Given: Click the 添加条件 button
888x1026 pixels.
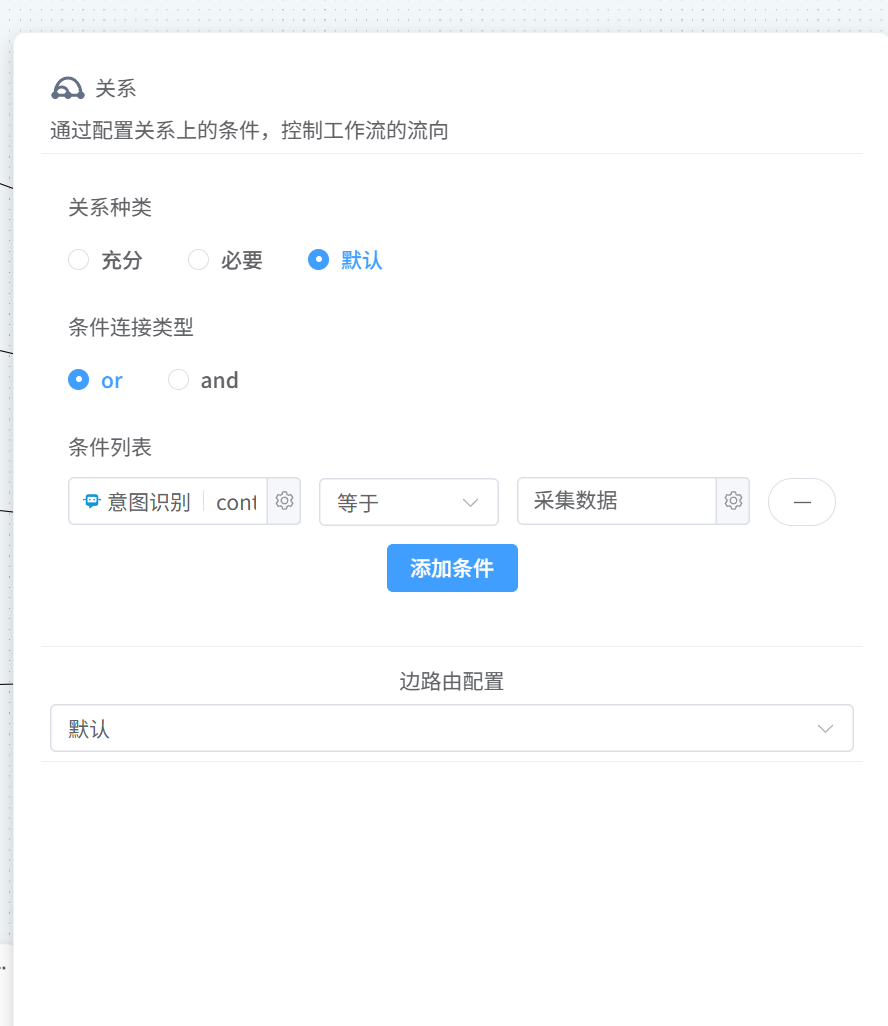Looking at the screenshot, I should click(x=452, y=567).
